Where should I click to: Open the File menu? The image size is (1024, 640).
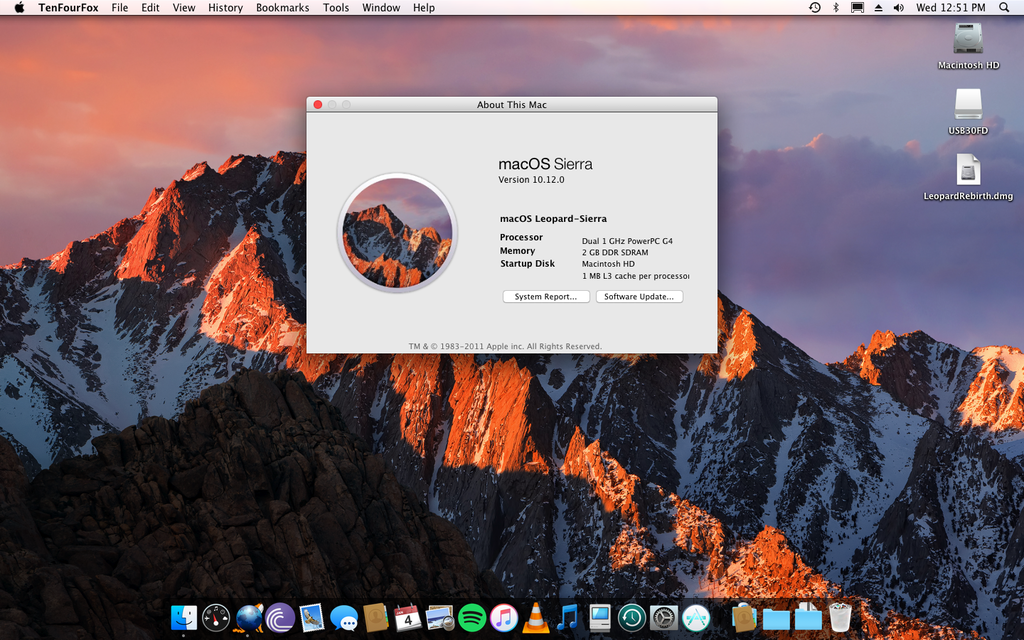point(120,8)
